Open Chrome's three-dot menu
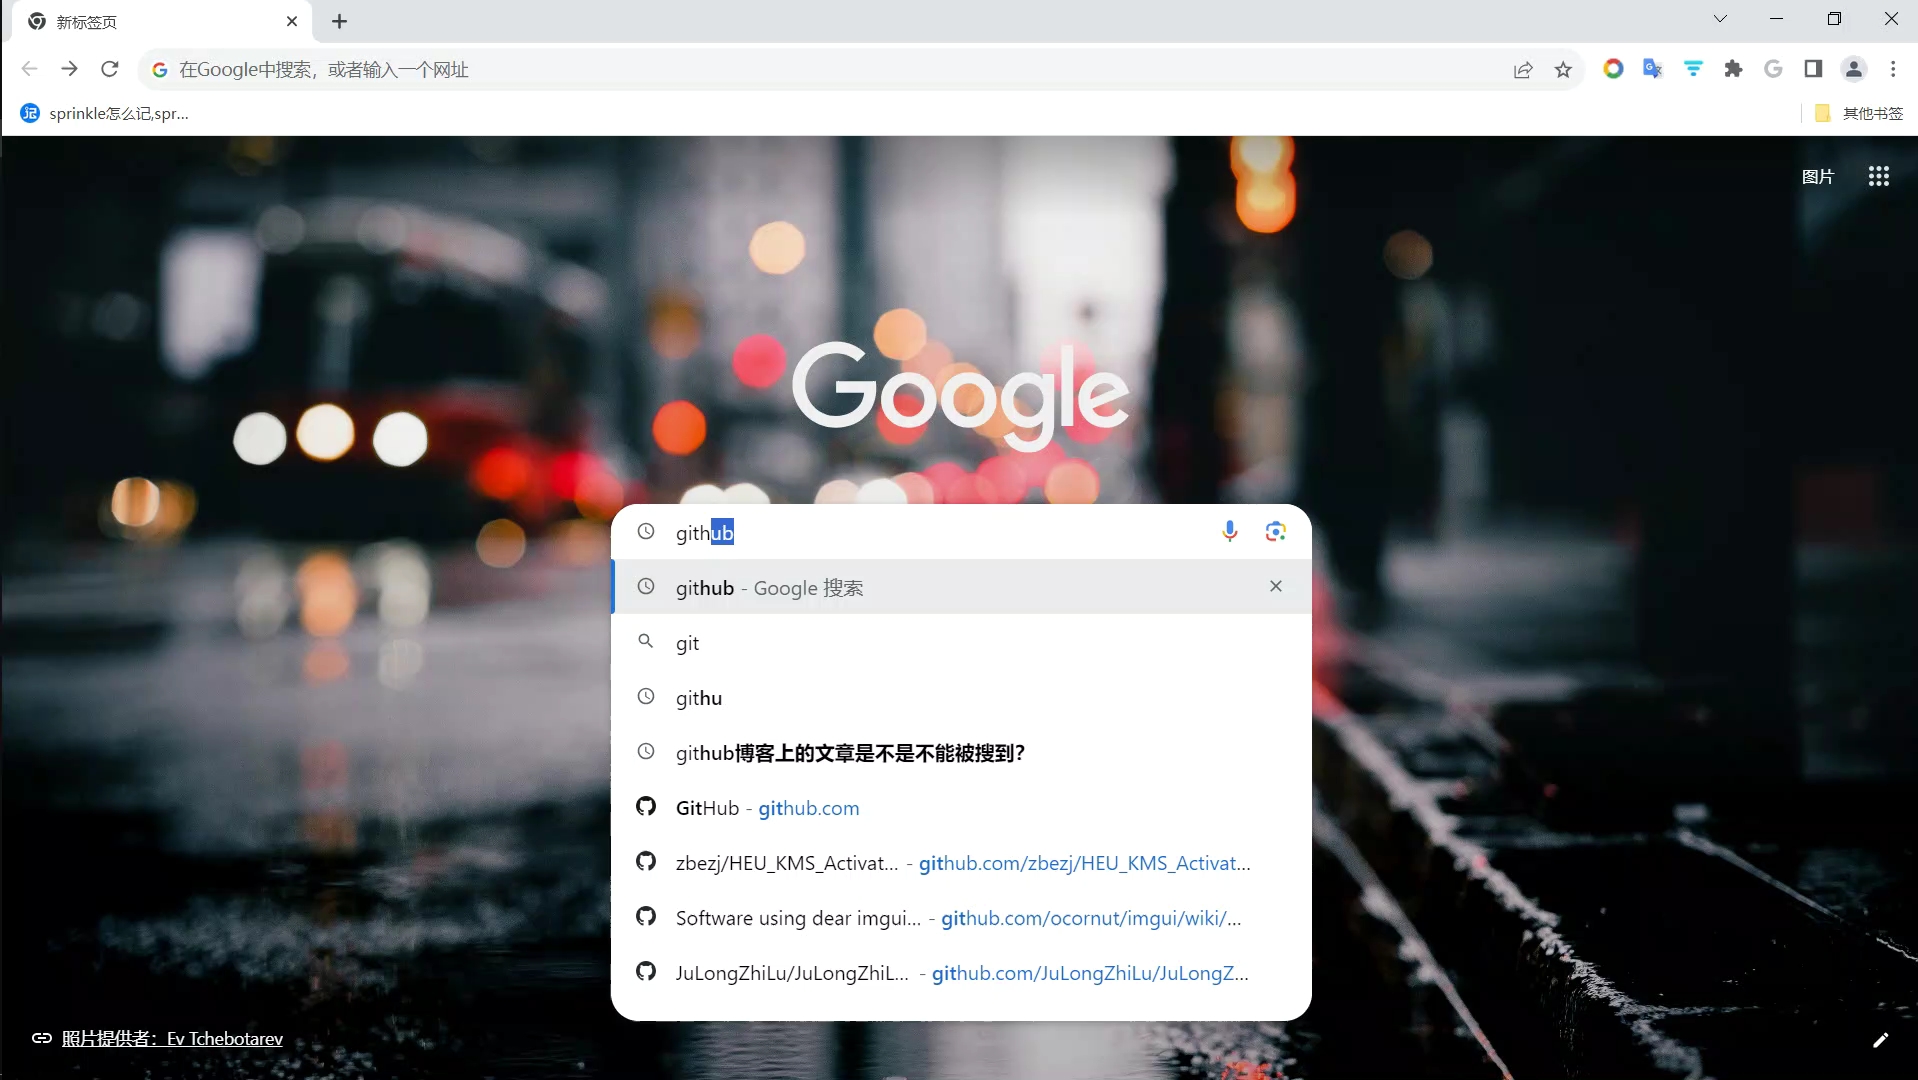Viewport: 1918px width, 1080px height. (1892, 69)
